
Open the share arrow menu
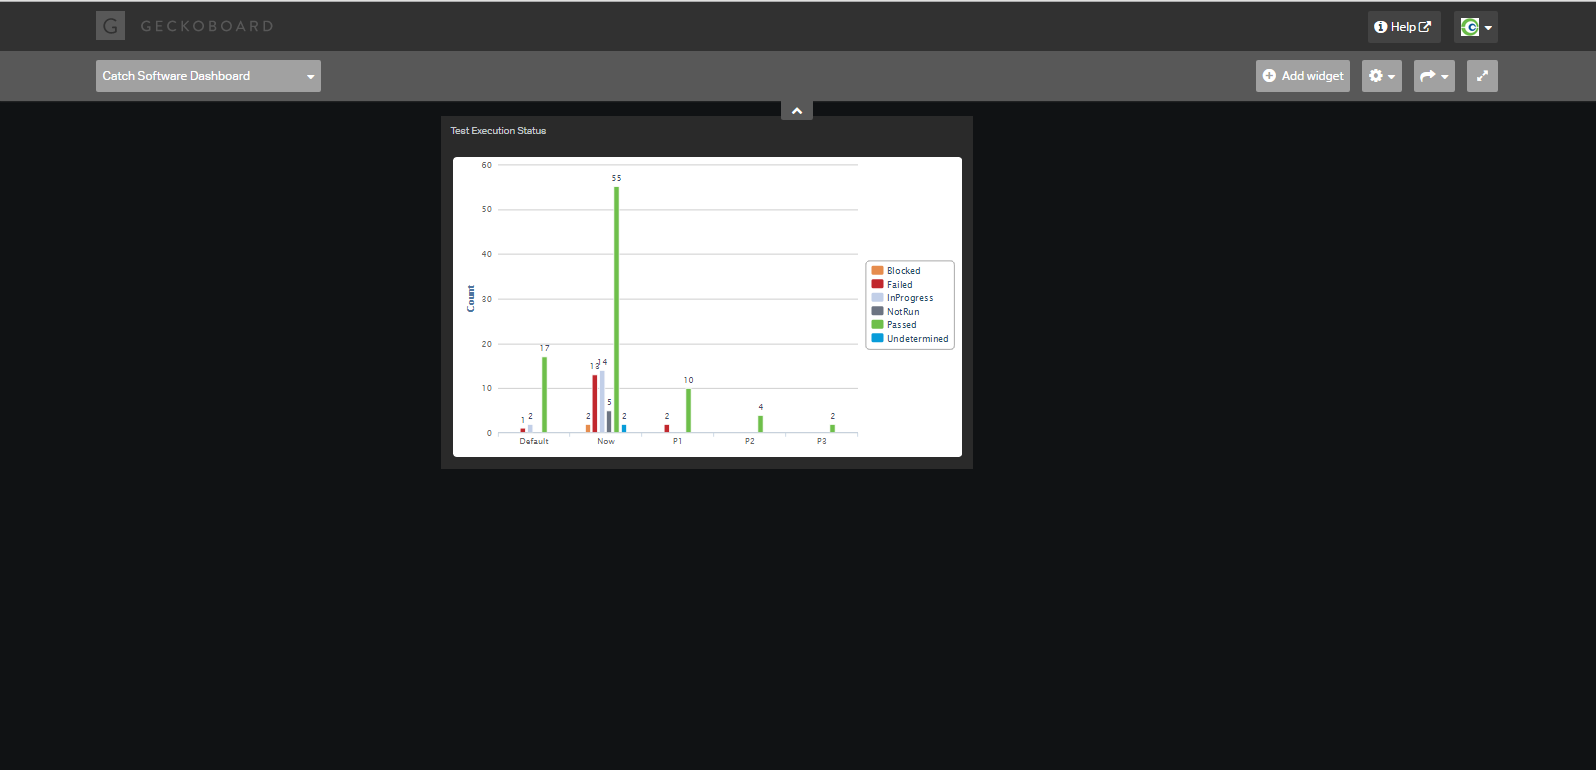coord(1434,76)
